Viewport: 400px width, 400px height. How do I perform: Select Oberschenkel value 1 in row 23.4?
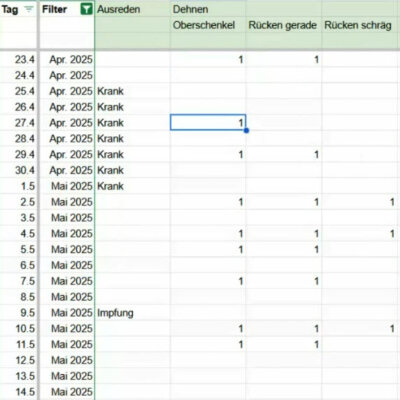pyautogui.click(x=208, y=59)
